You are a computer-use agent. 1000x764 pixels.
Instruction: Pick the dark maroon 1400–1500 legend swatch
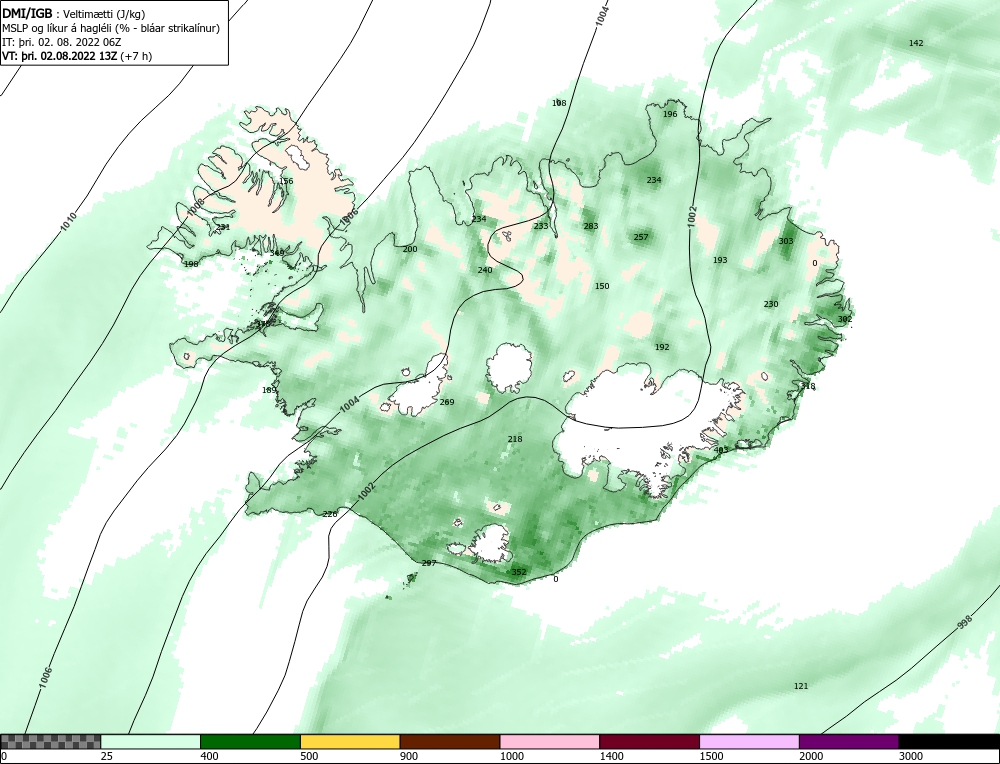coord(649,742)
